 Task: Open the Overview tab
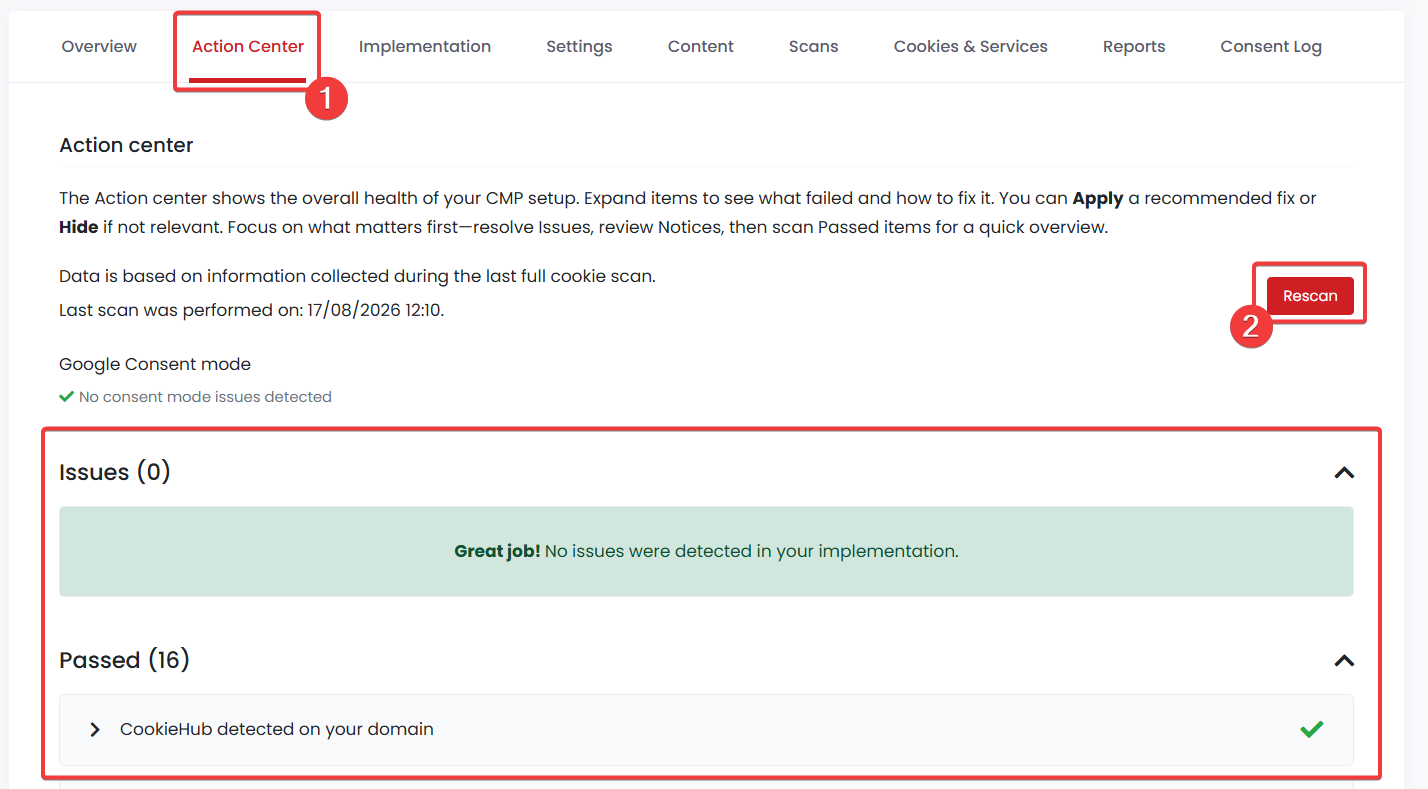(99, 46)
